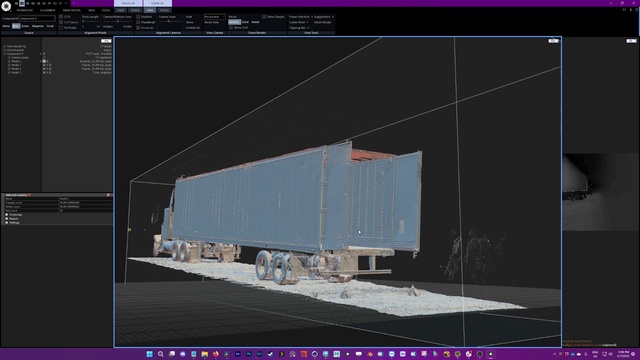Switch to the SCENE 3D context tab

click(158, 3)
